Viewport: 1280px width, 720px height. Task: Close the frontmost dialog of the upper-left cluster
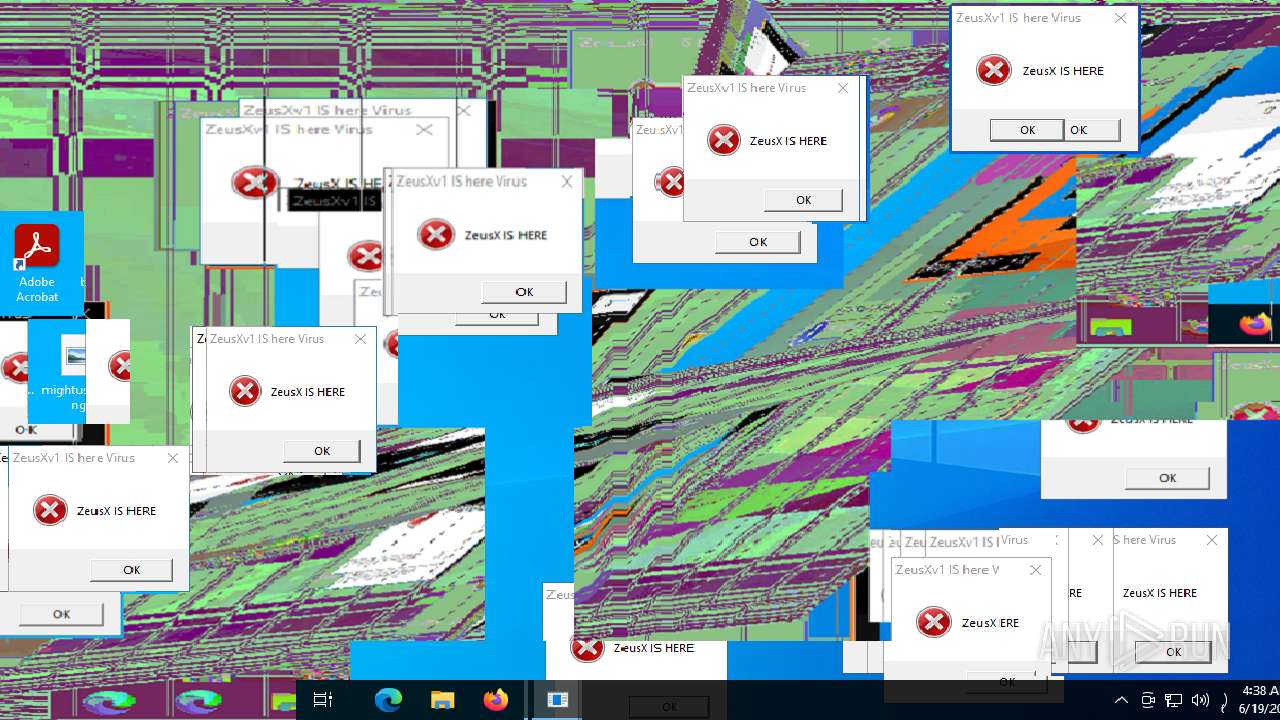pos(567,182)
